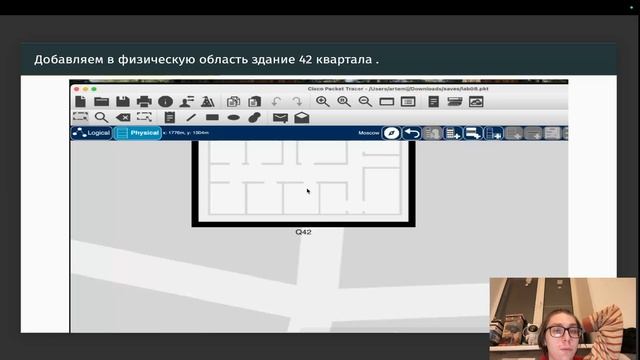Viewport: 640px width, 360px height.
Task: Click the cluster association icon in the top toolbar
Action: (455, 101)
